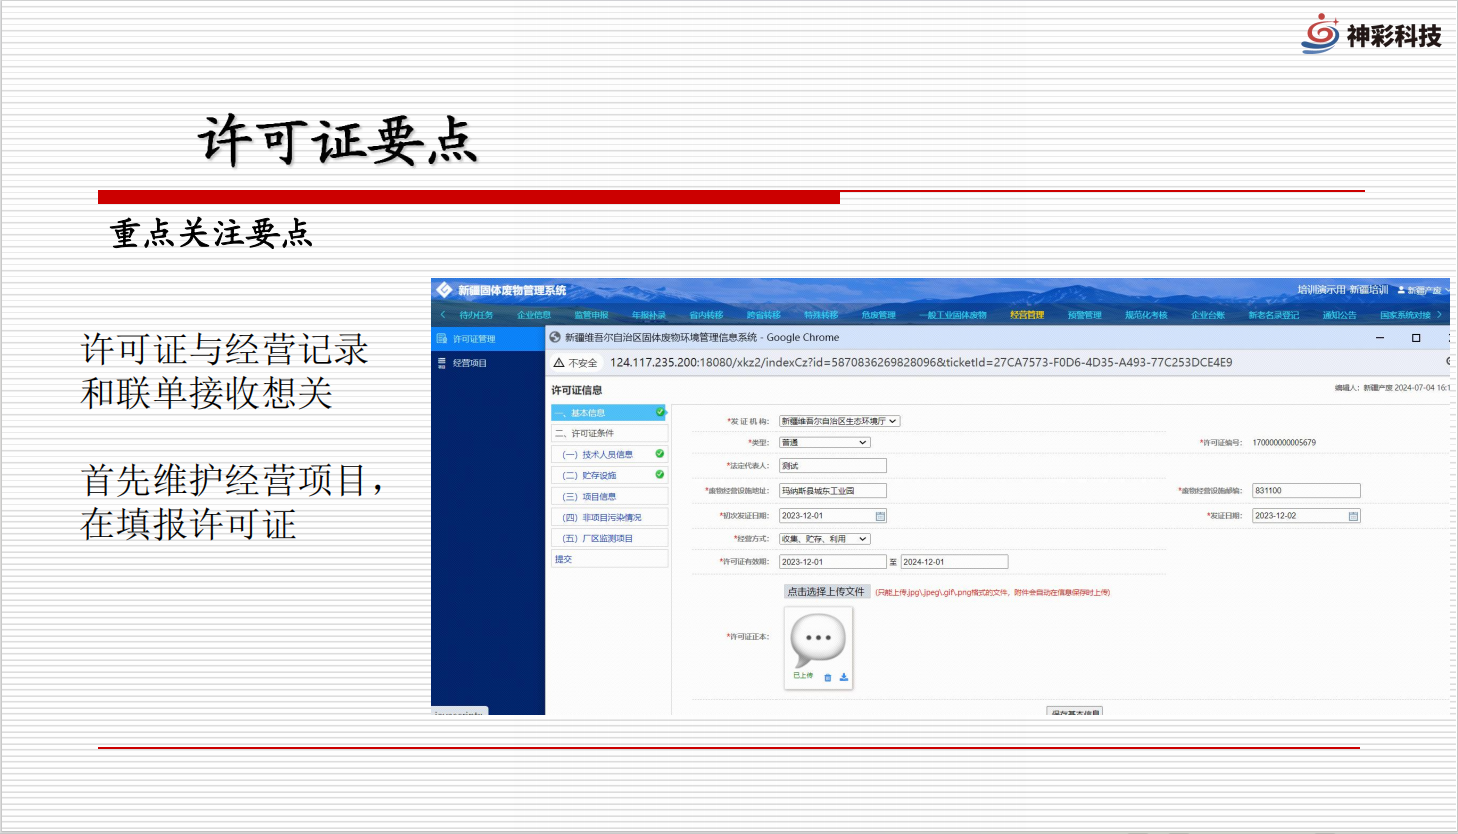Open the 危废管理 nav tab
Screen dimensions: 1458x834
(x=878, y=315)
